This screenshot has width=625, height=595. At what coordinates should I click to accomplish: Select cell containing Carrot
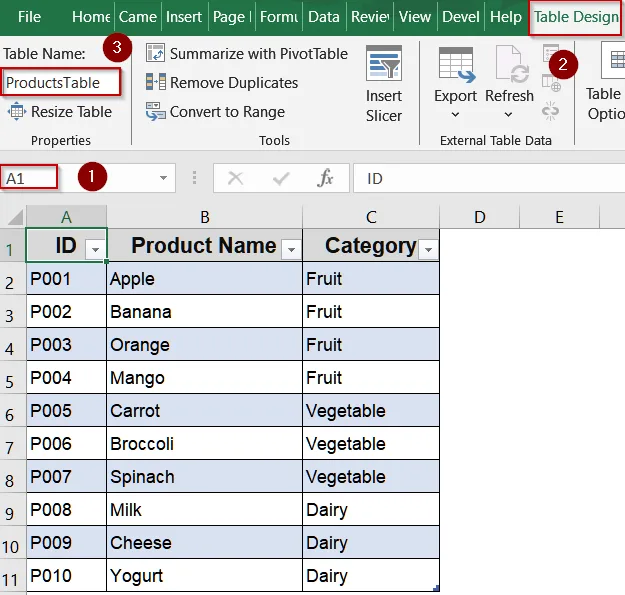pyautogui.click(x=204, y=410)
